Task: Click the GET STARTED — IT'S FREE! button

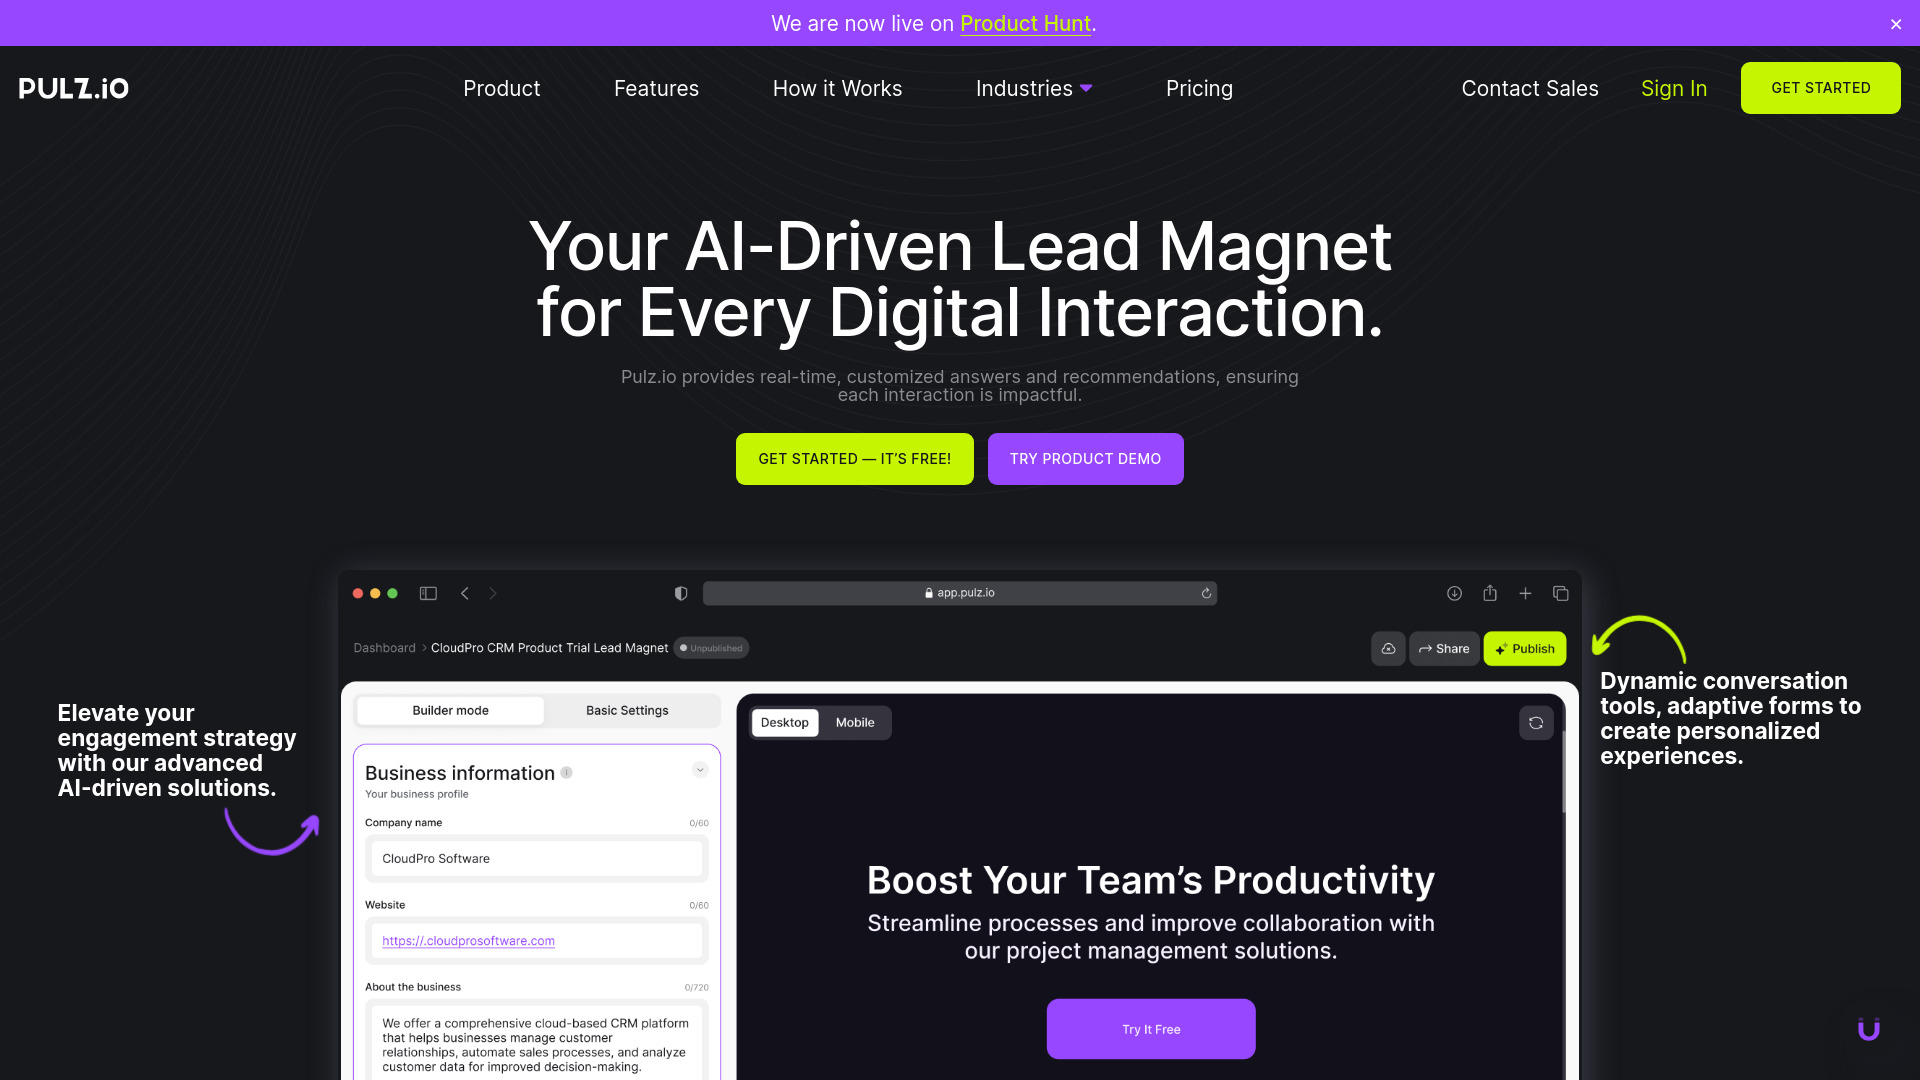Action: tap(855, 459)
